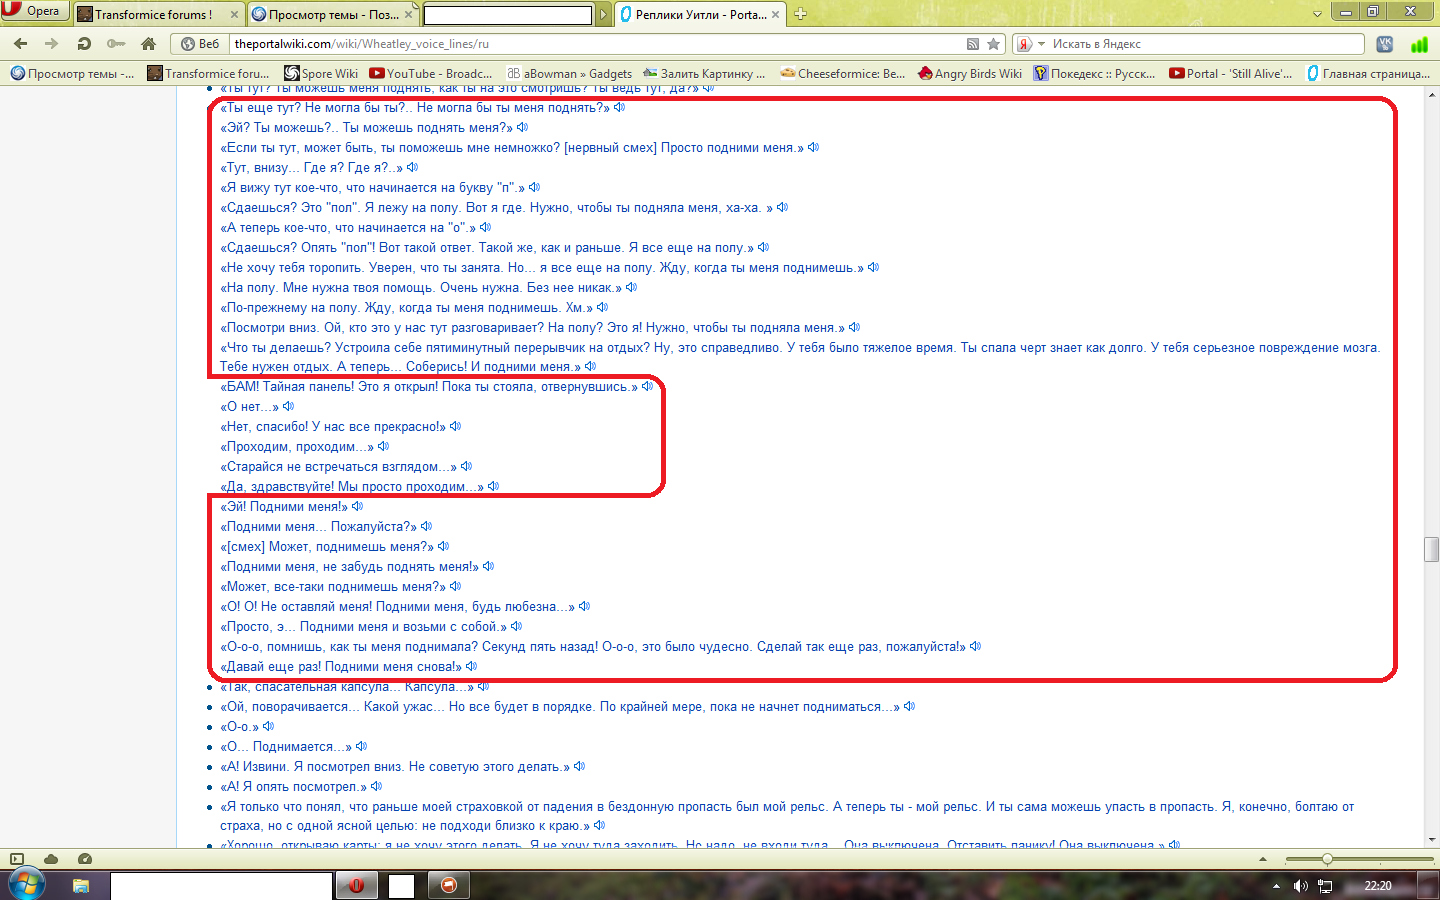This screenshot has height=900, width=1440.
Task: Click the Веб site badge in address bar
Action: point(200,44)
